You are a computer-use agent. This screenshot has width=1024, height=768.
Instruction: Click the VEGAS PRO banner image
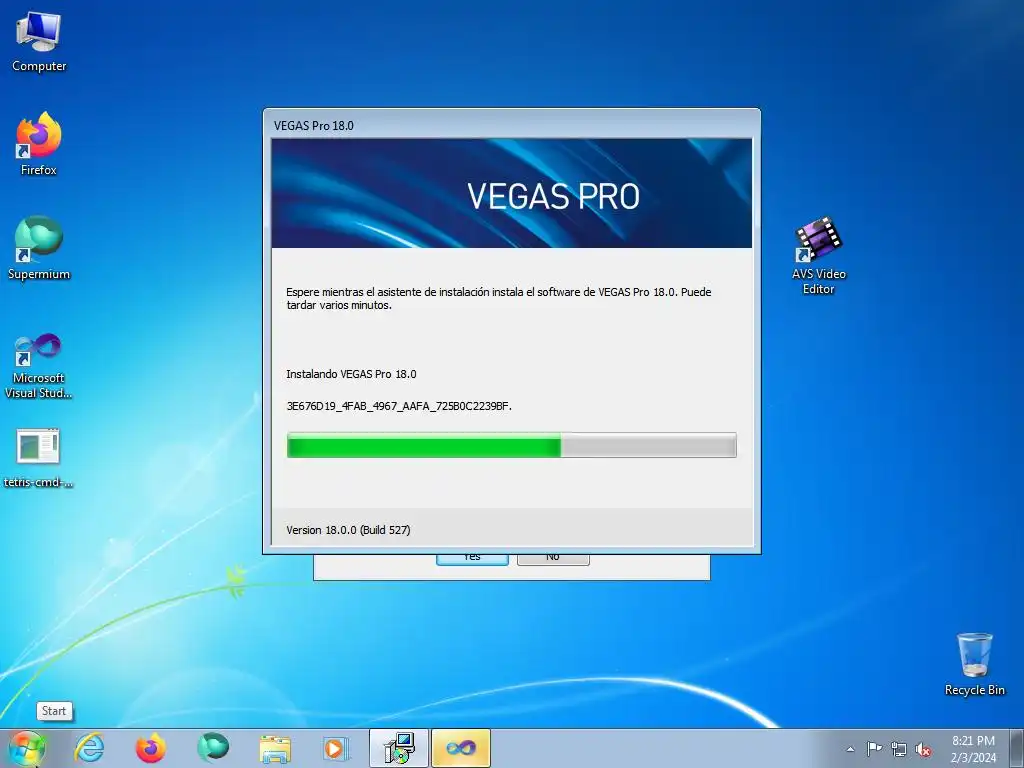click(x=511, y=193)
